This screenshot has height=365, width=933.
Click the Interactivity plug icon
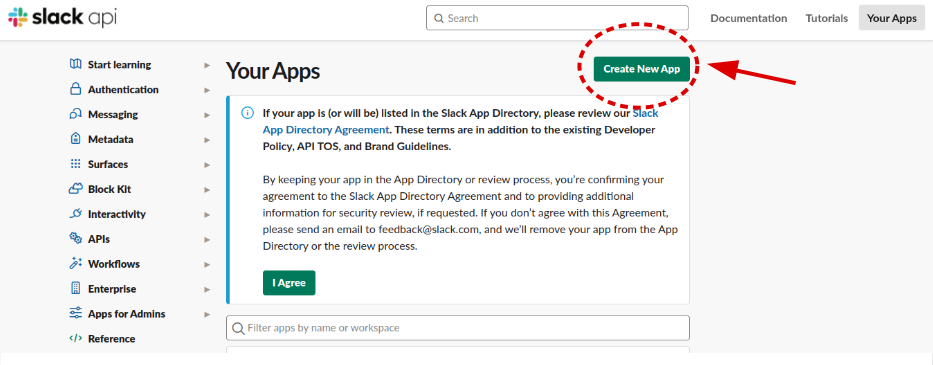[75, 214]
